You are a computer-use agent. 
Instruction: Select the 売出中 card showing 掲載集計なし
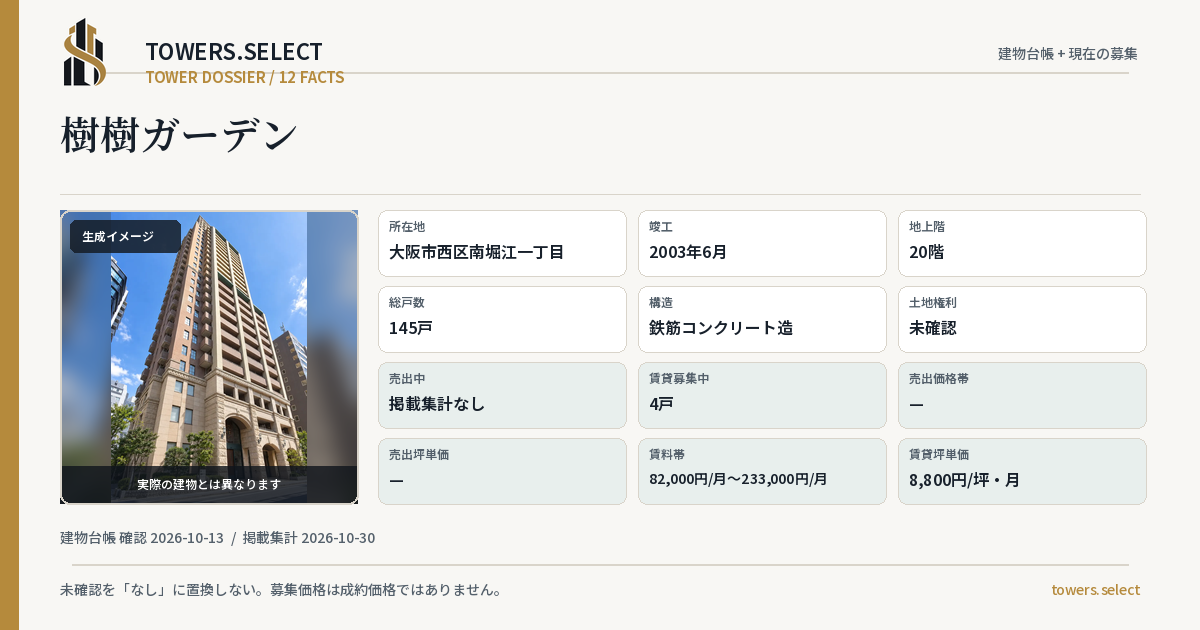502,395
